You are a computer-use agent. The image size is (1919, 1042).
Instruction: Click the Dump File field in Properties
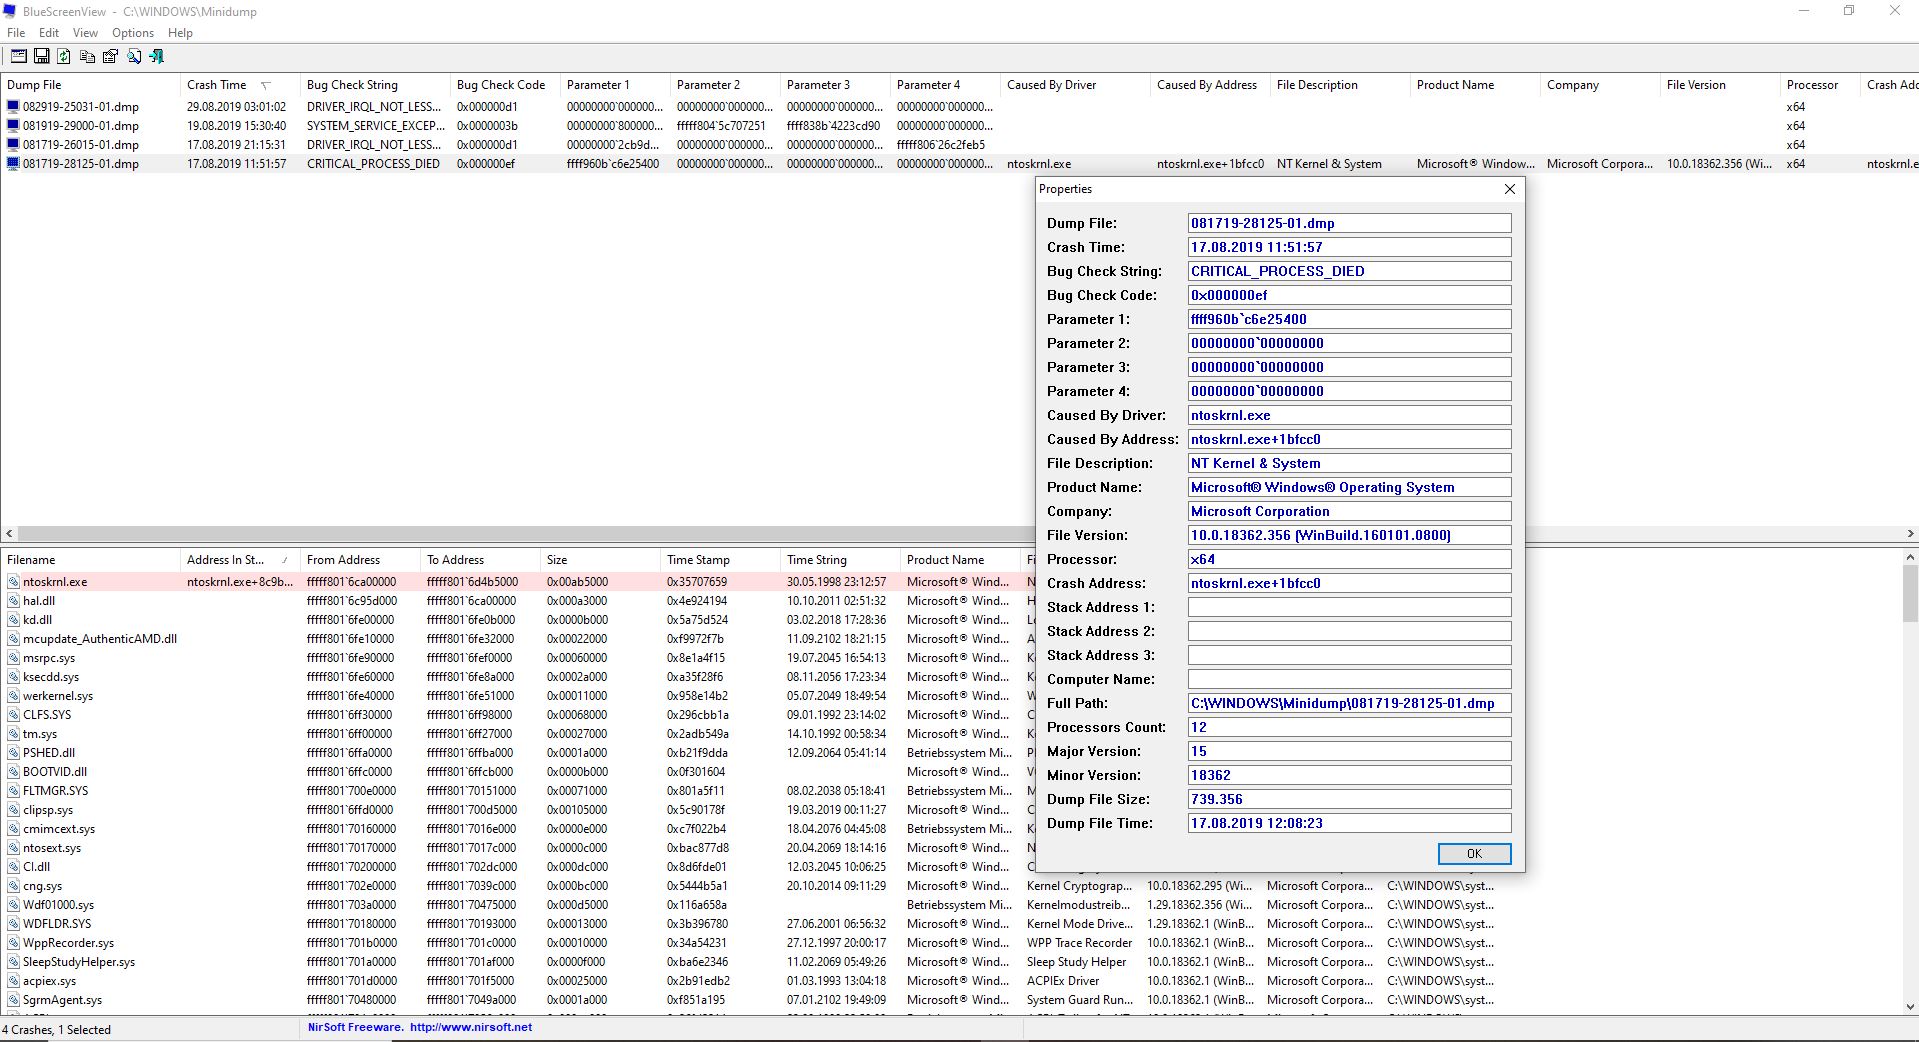point(1349,223)
